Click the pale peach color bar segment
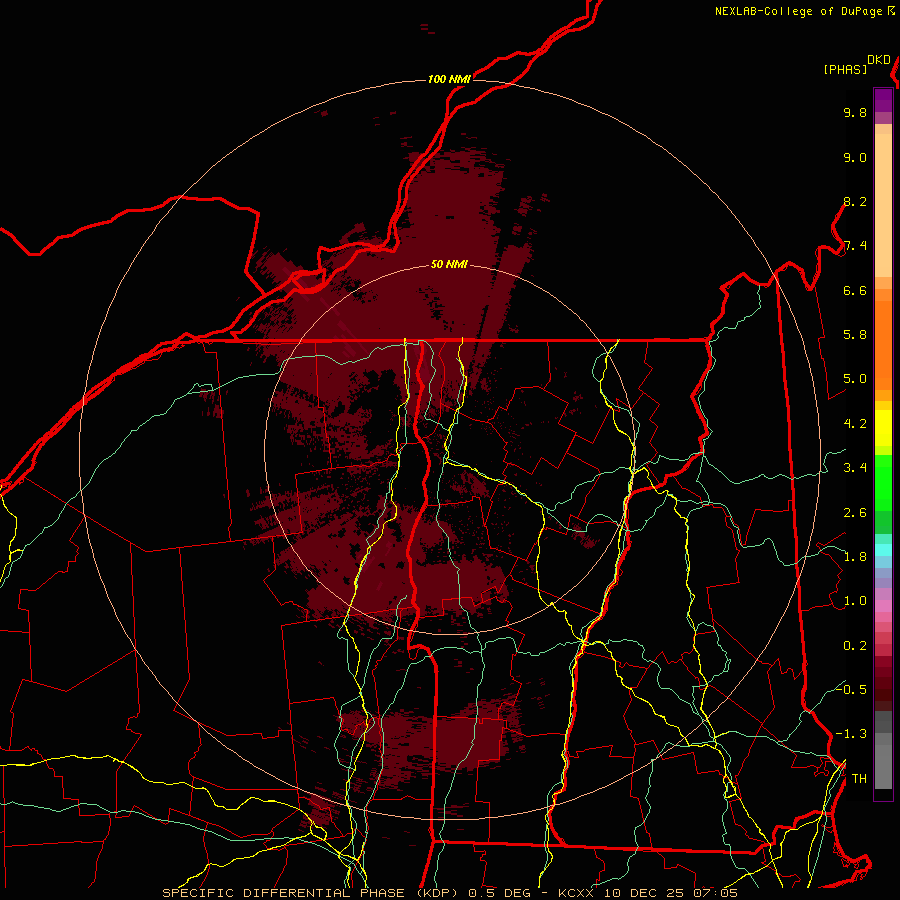Viewport: 900px width, 900px height. click(883, 205)
